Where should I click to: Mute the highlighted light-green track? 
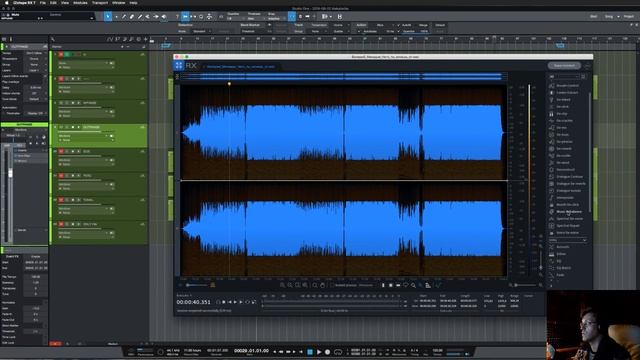[x=61, y=127]
